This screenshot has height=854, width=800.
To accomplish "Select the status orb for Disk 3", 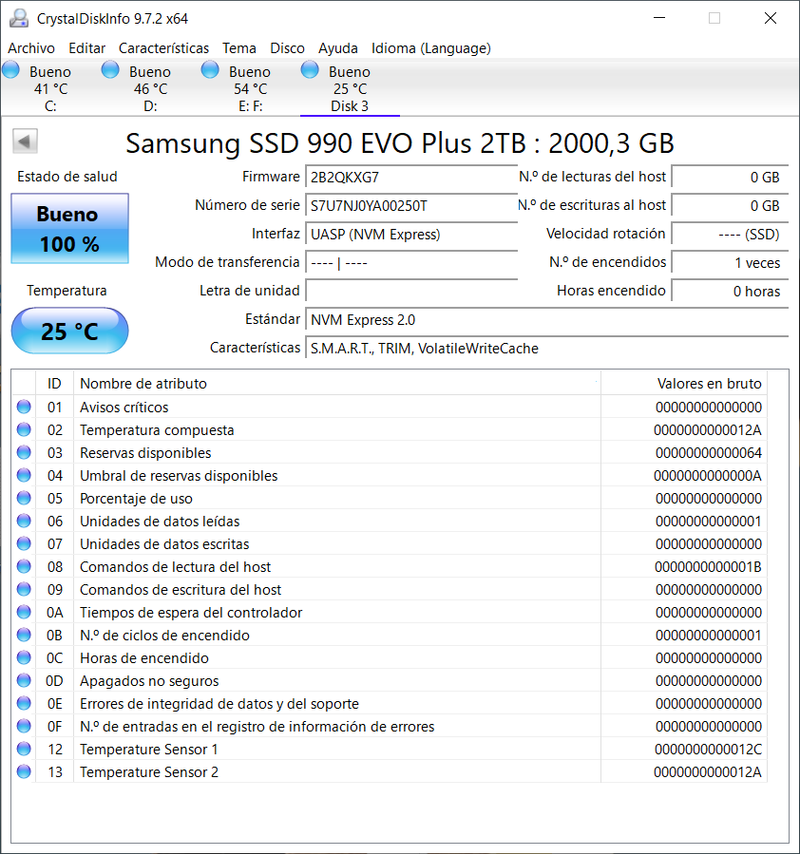I will tap(309, 70).
